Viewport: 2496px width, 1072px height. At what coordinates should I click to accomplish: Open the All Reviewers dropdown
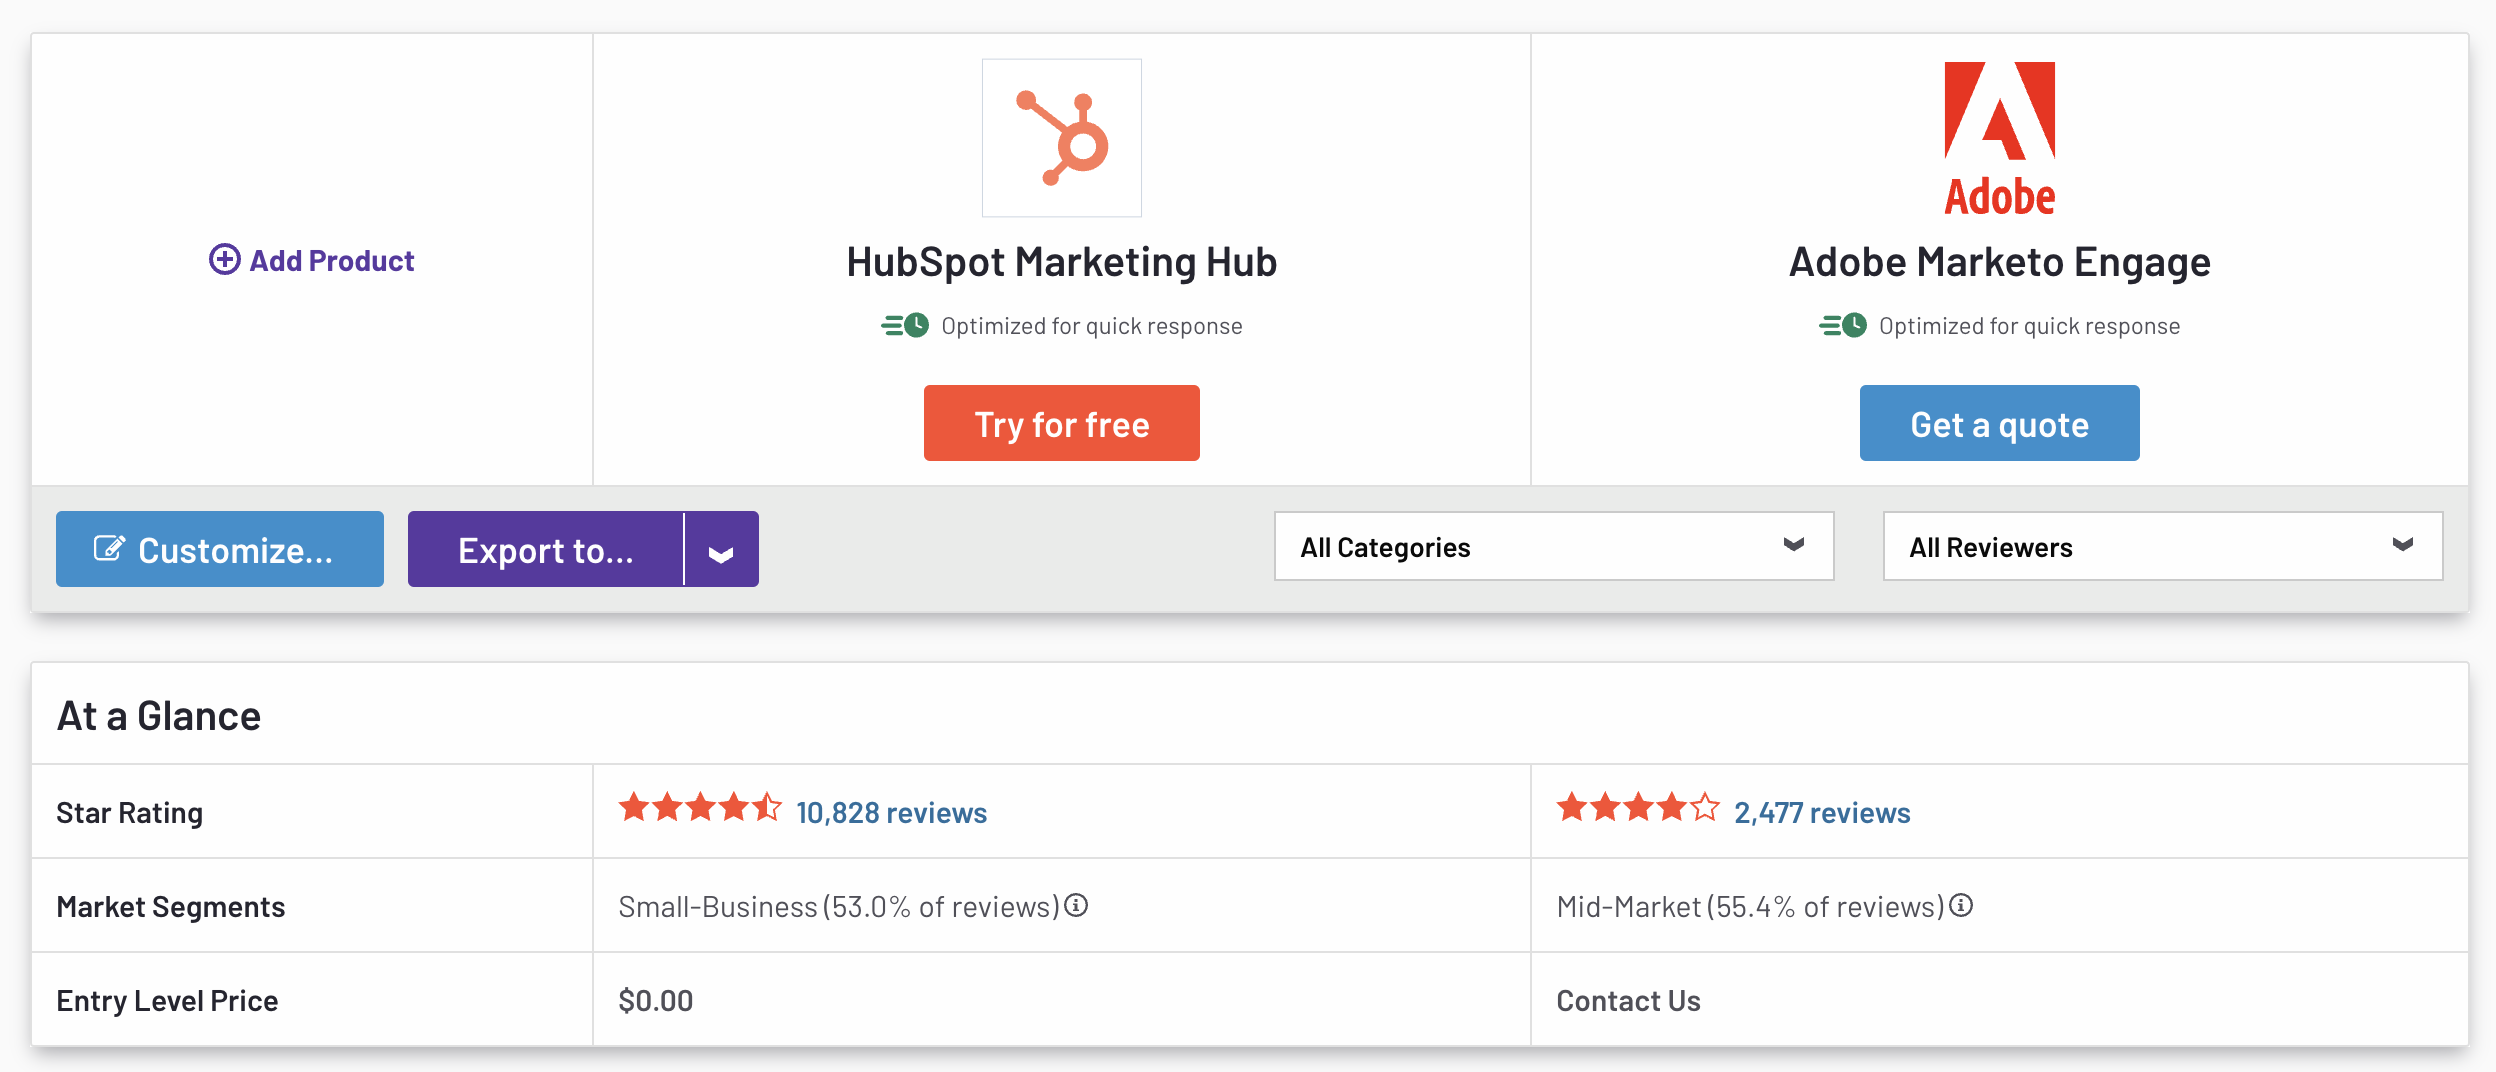(2162, 546)
